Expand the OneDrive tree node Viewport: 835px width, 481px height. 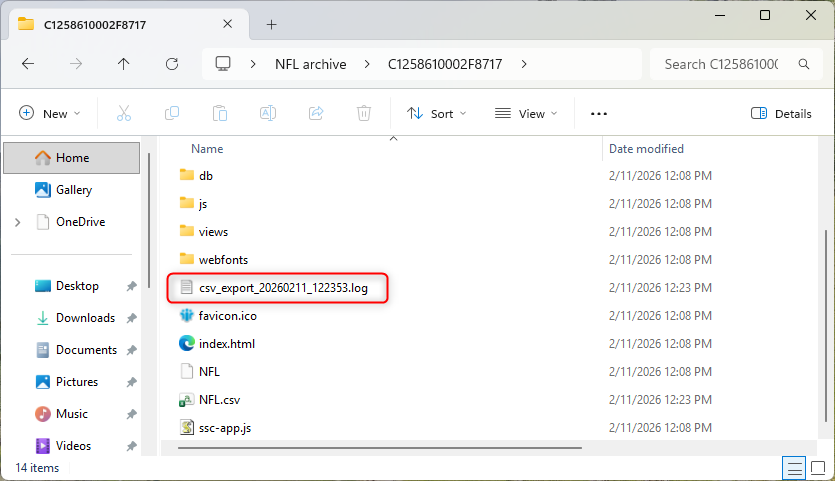pyautogui.click(x=18, y=222)
